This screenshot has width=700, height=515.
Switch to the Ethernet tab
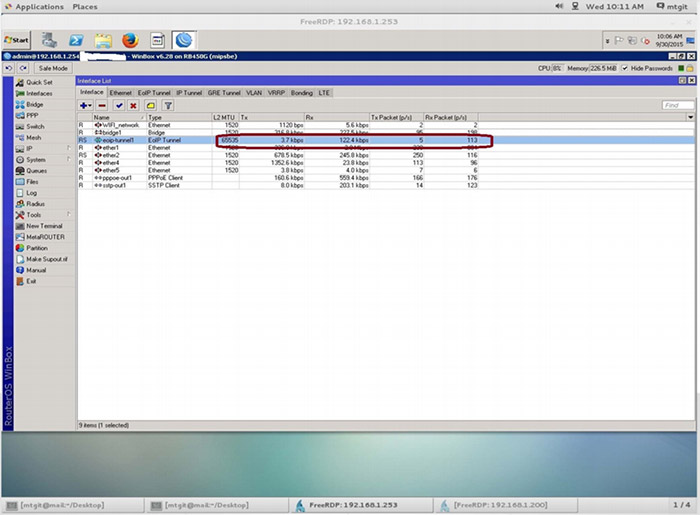(x=121, y=93)
